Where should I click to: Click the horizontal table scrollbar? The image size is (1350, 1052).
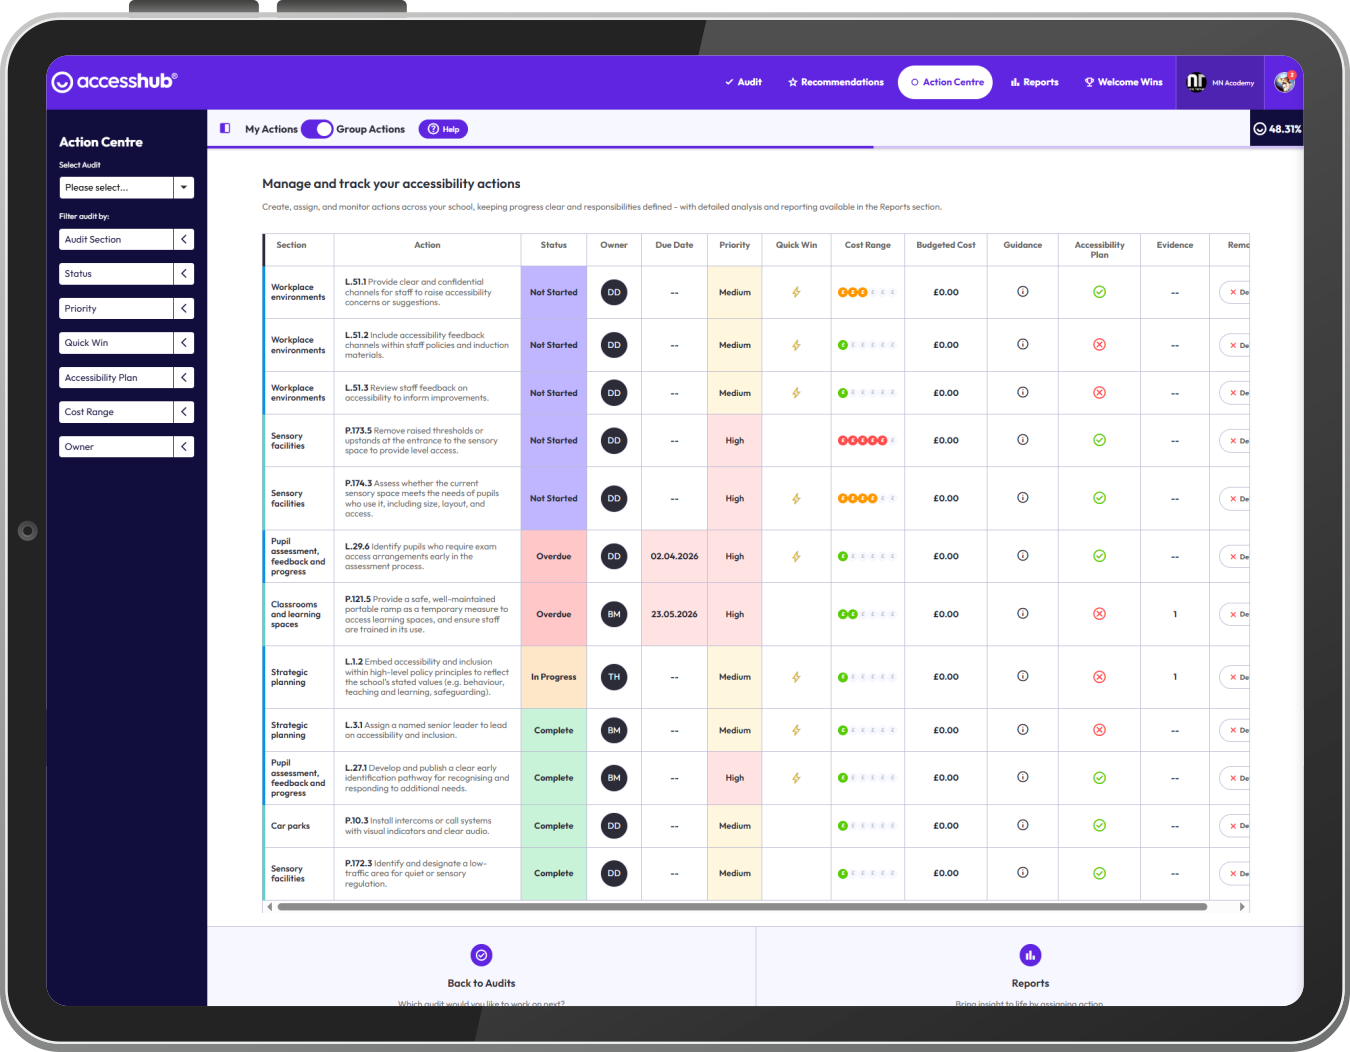(x=742, y=907)
